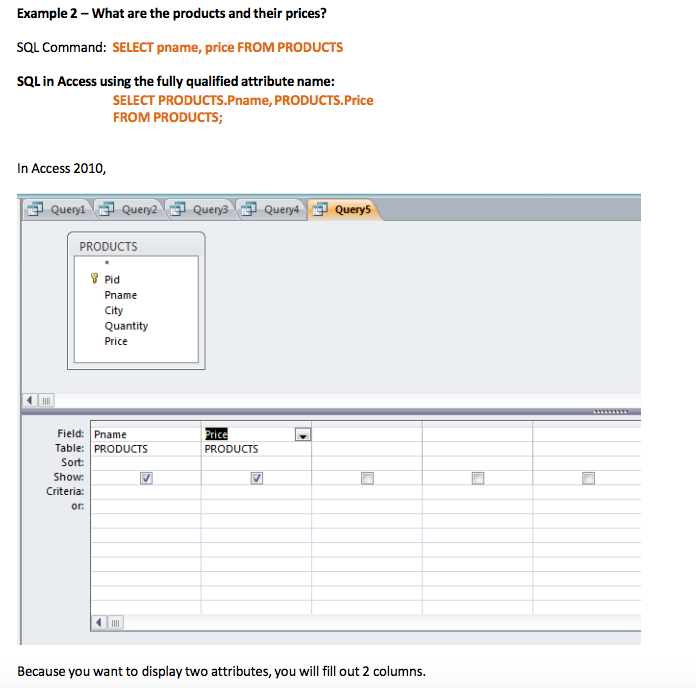Click the or row label

coord(77,506)
